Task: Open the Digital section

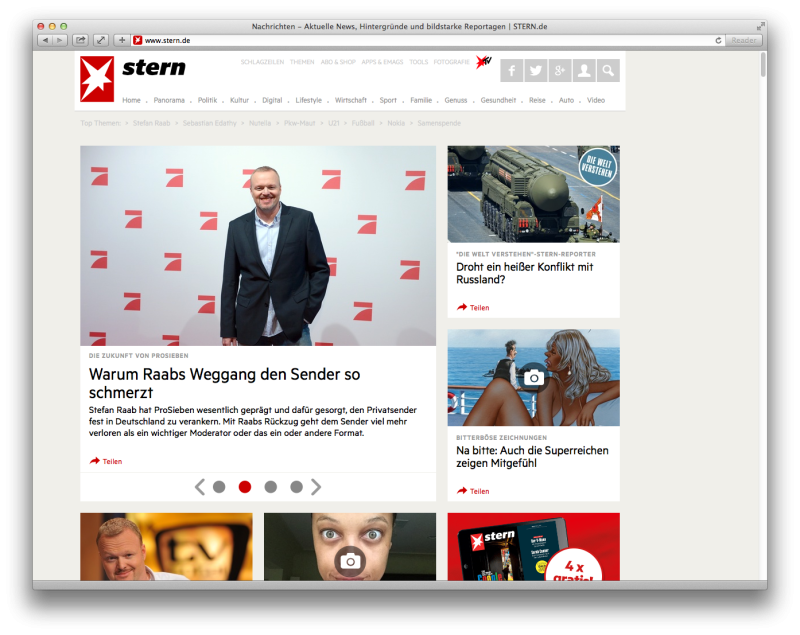Action: coord(272,100)
